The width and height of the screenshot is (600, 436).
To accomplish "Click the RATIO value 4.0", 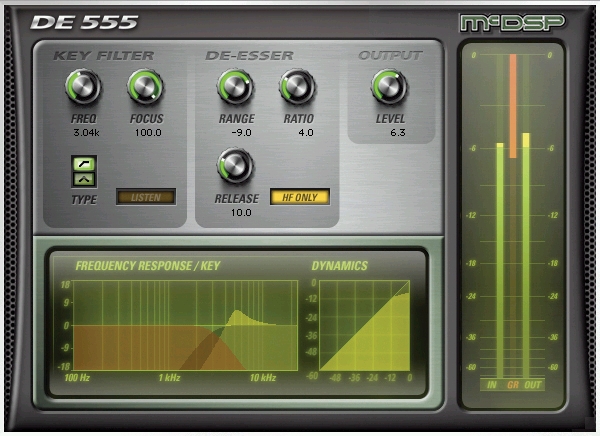I will pyautogui.click(x=306, y=133).
